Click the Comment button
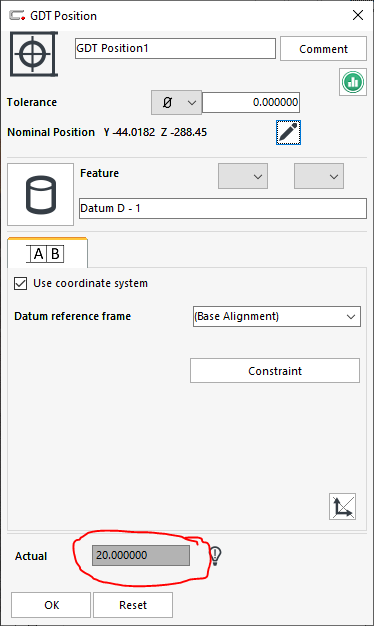 (323, 49)
